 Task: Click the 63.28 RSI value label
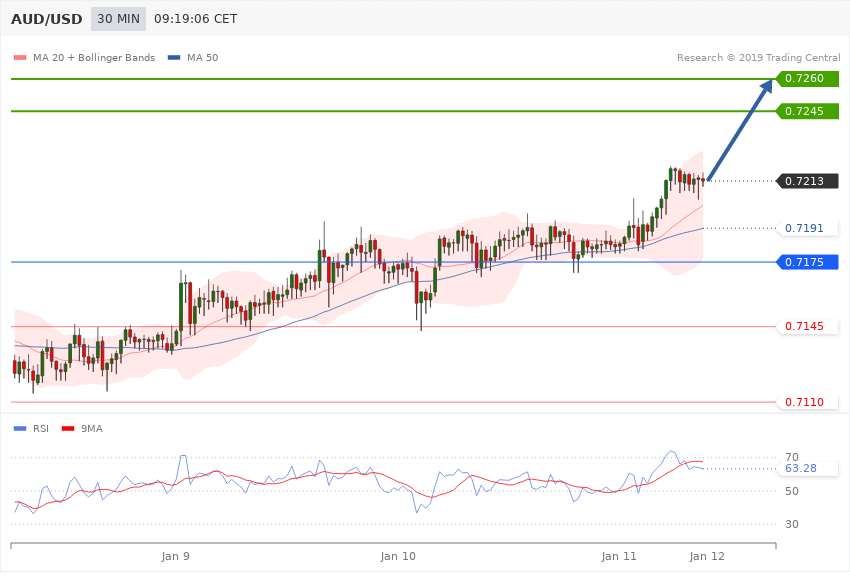tap(808, 468)
